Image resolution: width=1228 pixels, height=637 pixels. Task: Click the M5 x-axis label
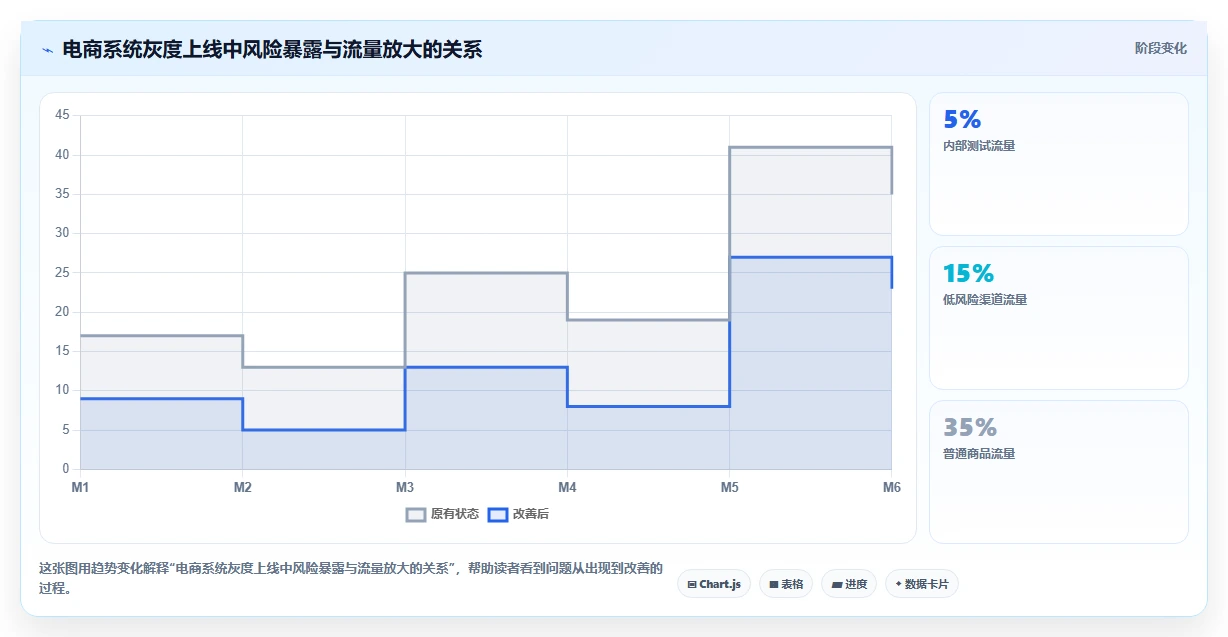click(x=729, y=487)
